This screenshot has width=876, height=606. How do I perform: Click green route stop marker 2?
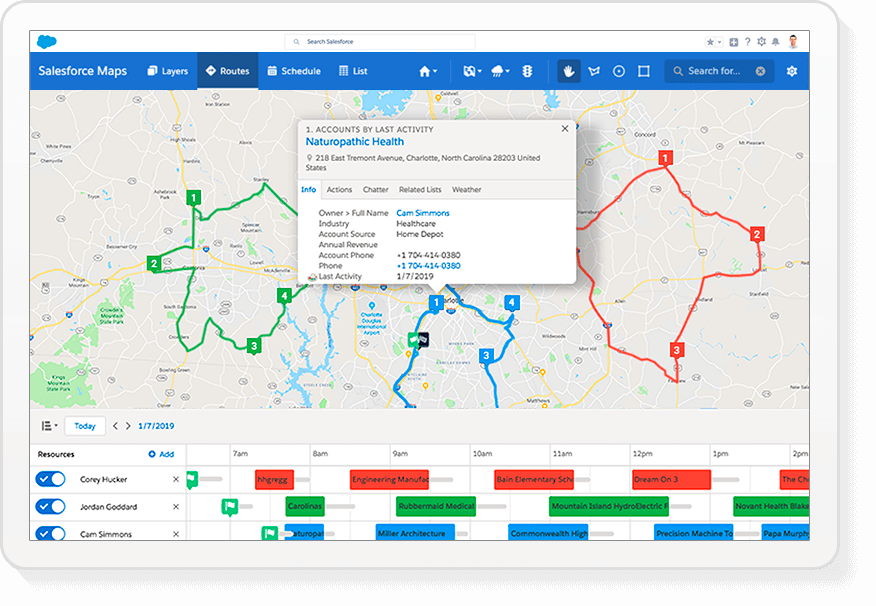[154, 264]
